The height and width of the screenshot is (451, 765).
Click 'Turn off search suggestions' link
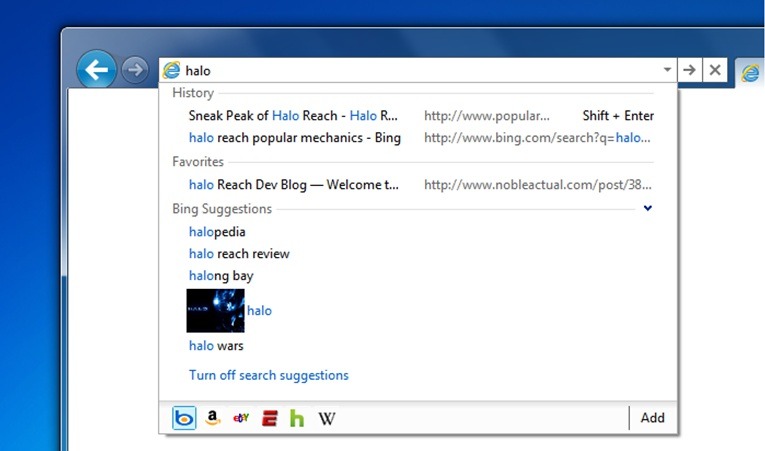[x=268, y=375]
